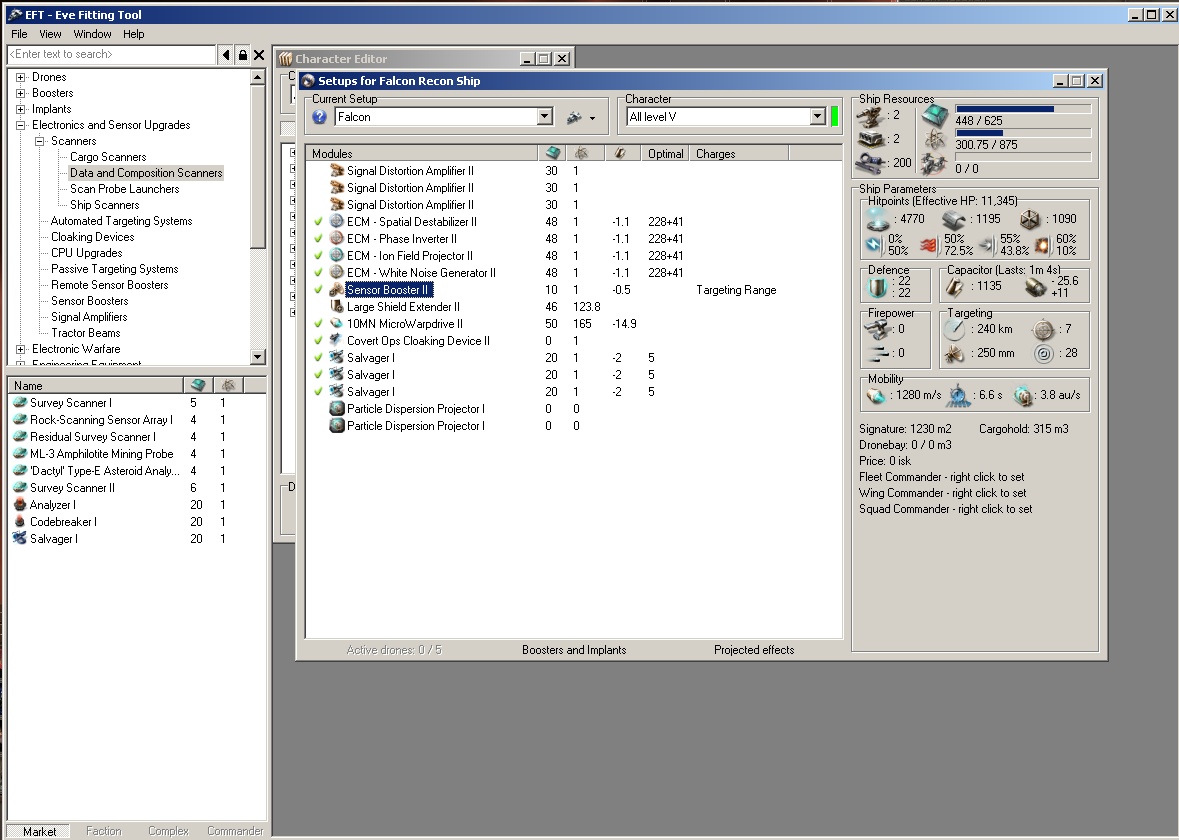Open the ship fitting actions icon menu
The image size is (1179, 840).
click(580, 118)
